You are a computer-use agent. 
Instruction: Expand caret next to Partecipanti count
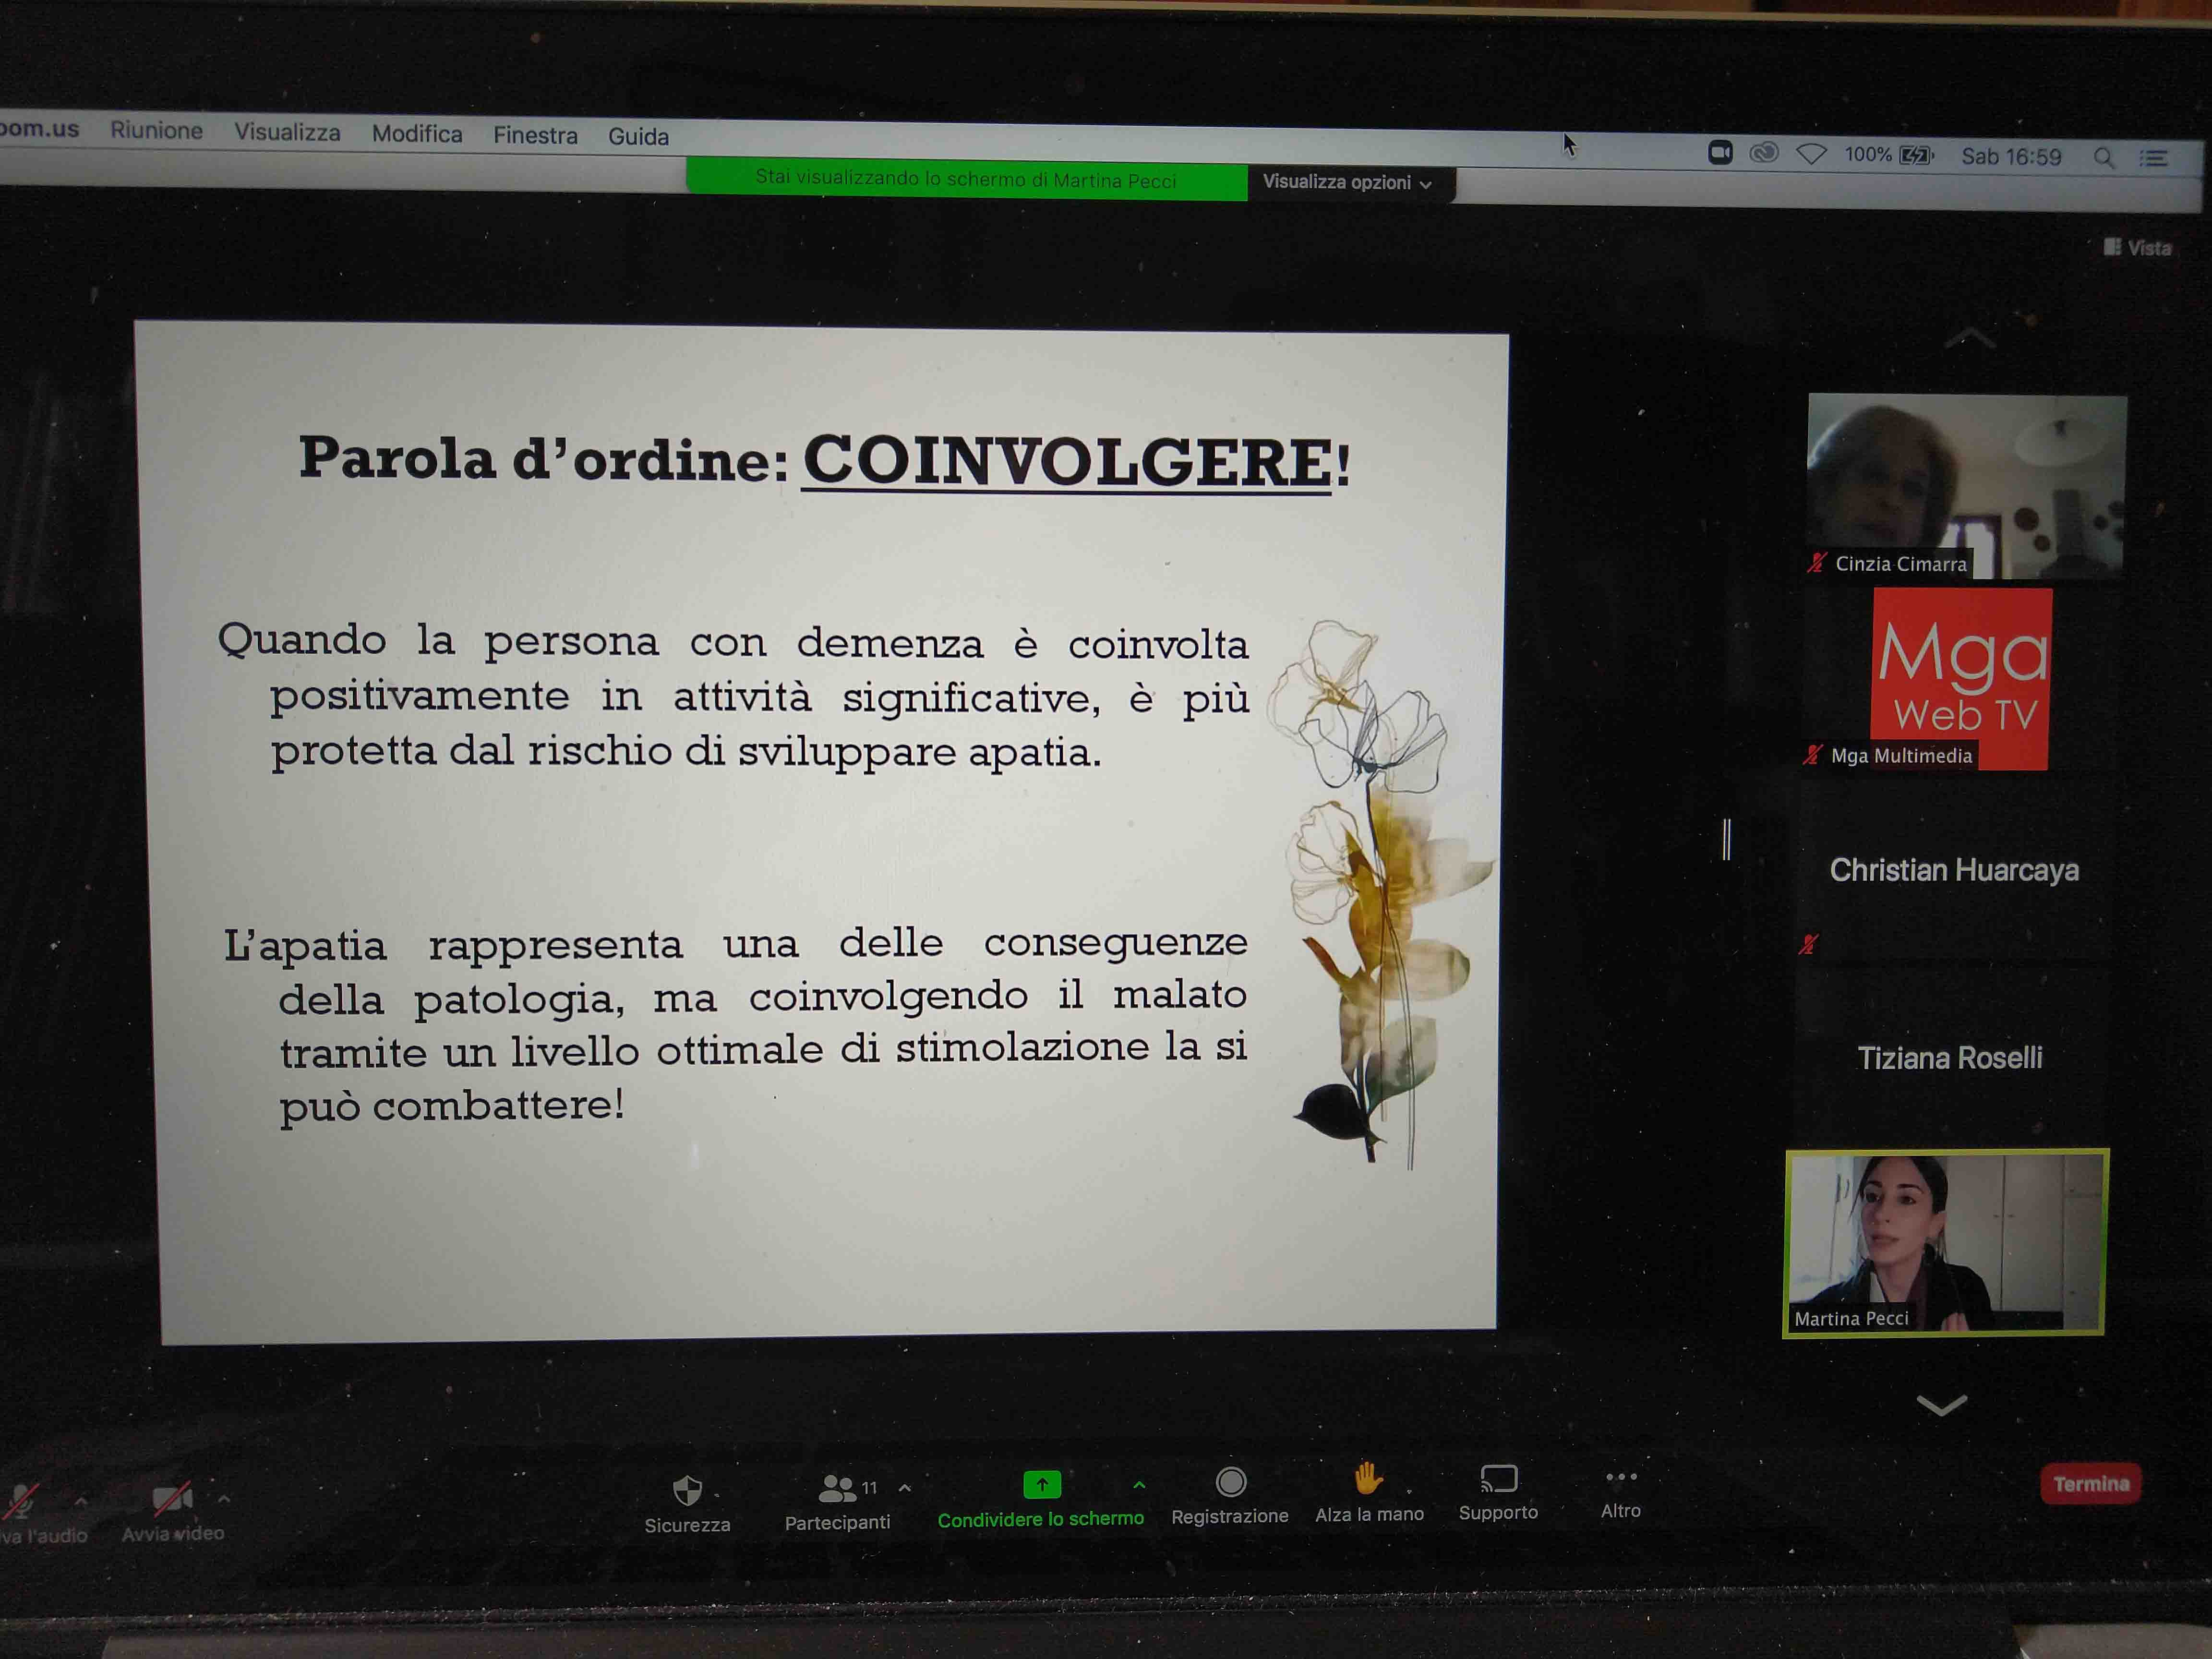pos(905,1488)
